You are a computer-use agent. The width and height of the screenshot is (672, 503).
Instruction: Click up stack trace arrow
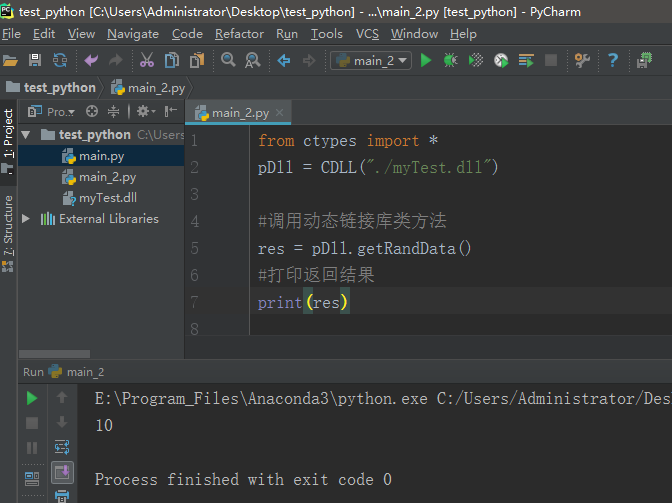click(x=62, y=397)
